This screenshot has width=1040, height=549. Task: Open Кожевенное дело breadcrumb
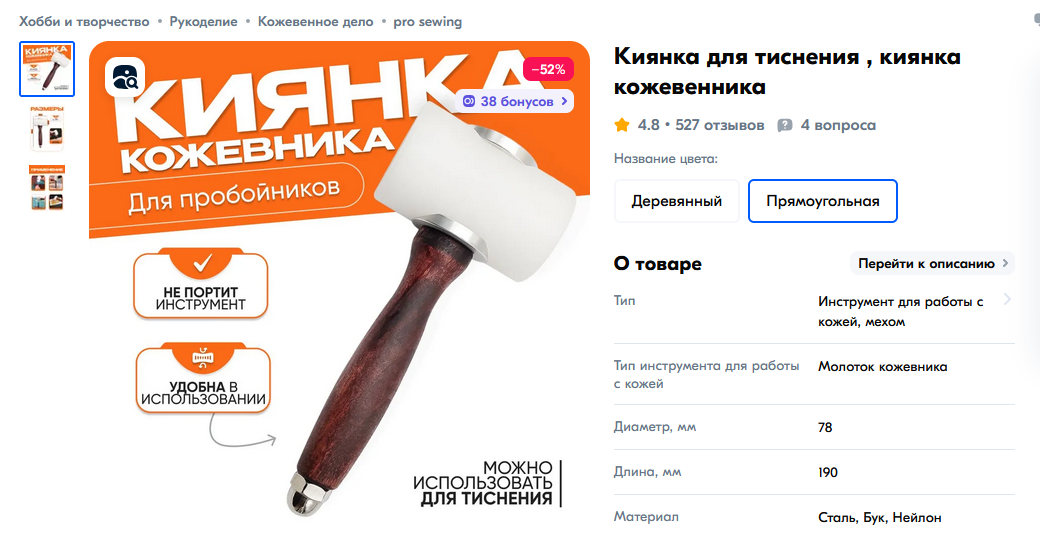[x=316, y=22]
